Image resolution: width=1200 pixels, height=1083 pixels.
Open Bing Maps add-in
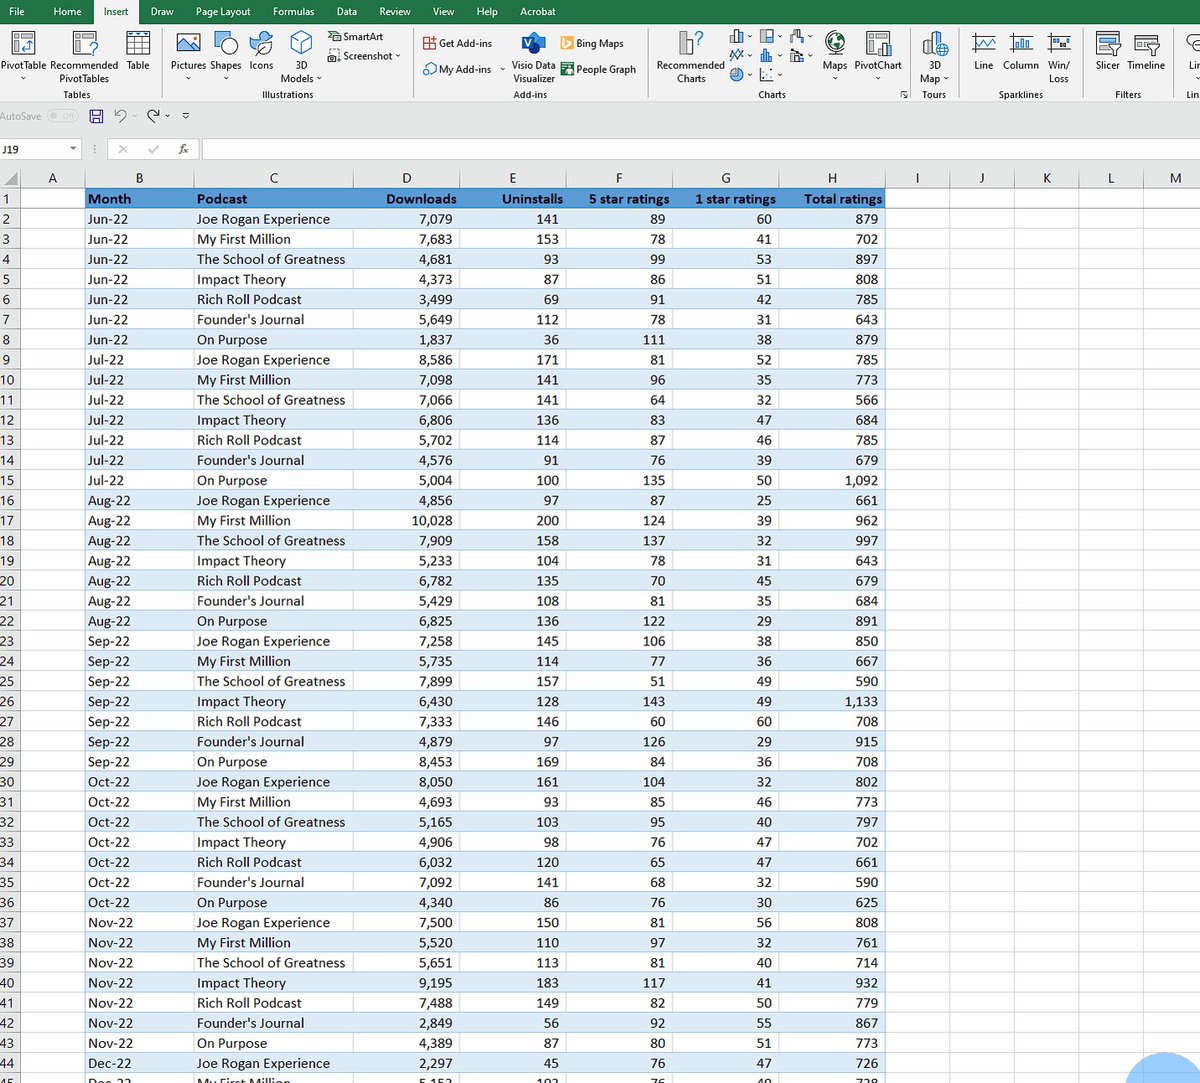pos(592,43)
